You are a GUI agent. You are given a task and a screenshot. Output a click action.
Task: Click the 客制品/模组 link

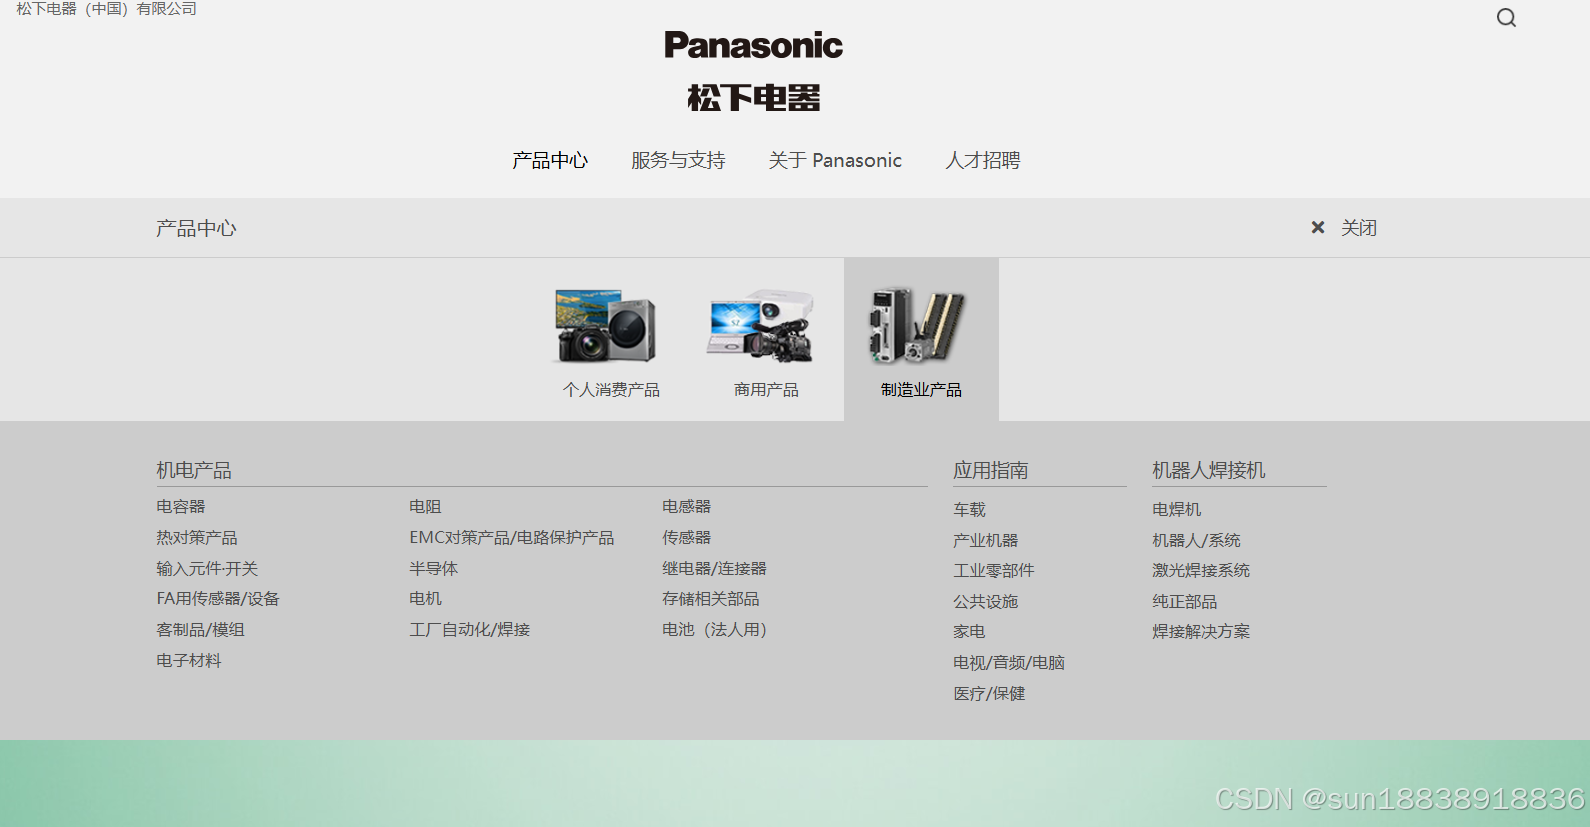click(x=200, y=630)
